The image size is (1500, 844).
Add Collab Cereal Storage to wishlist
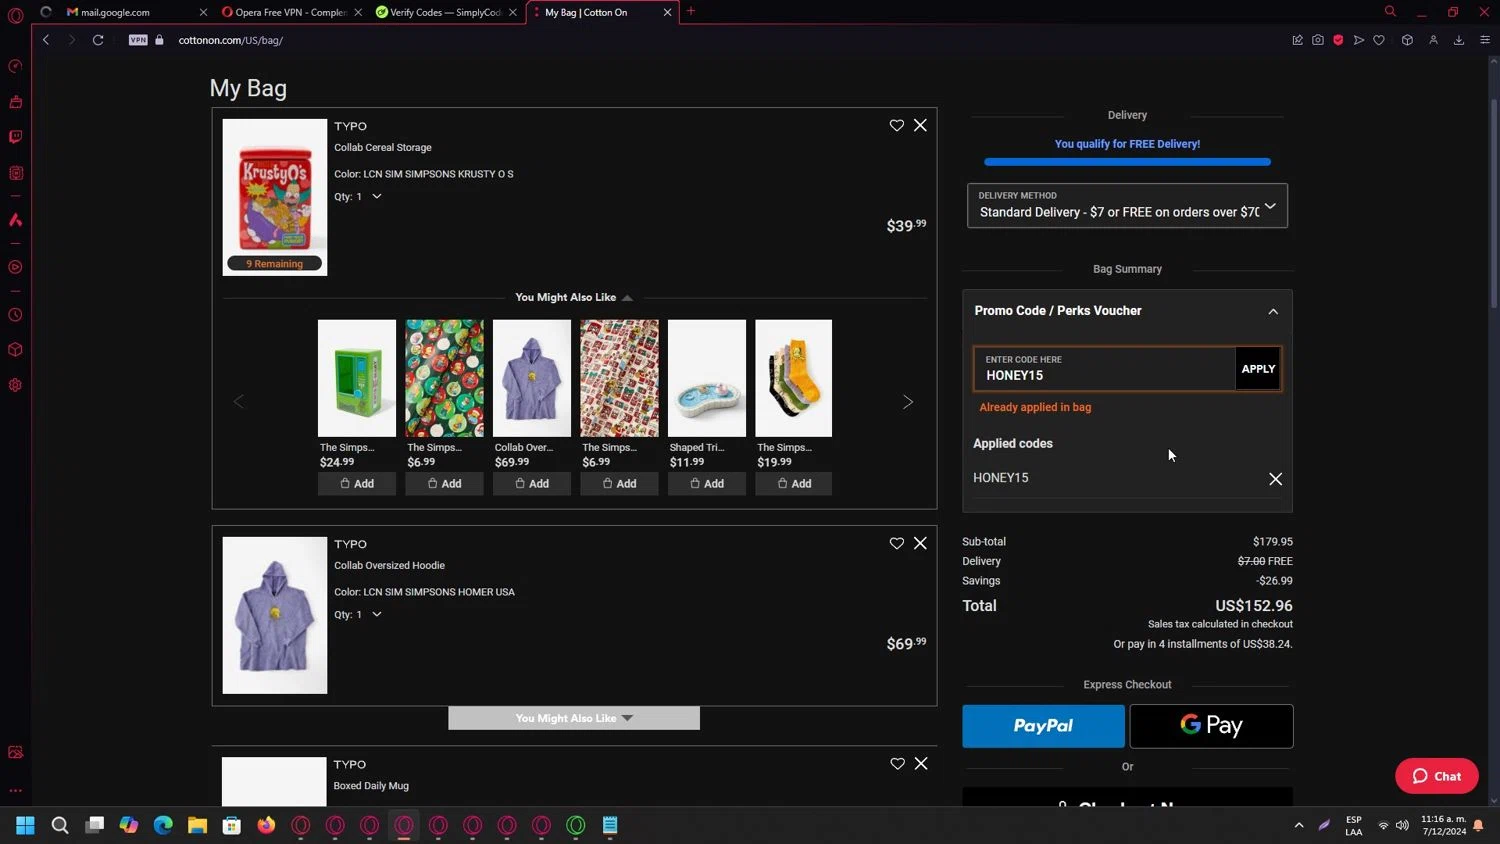896,125
